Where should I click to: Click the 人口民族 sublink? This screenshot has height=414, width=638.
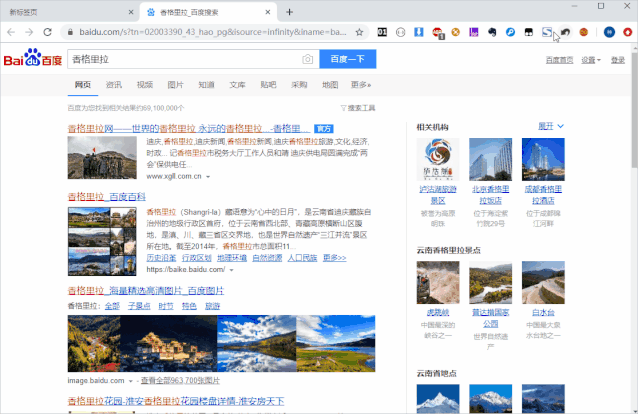(x=302, y=258)
